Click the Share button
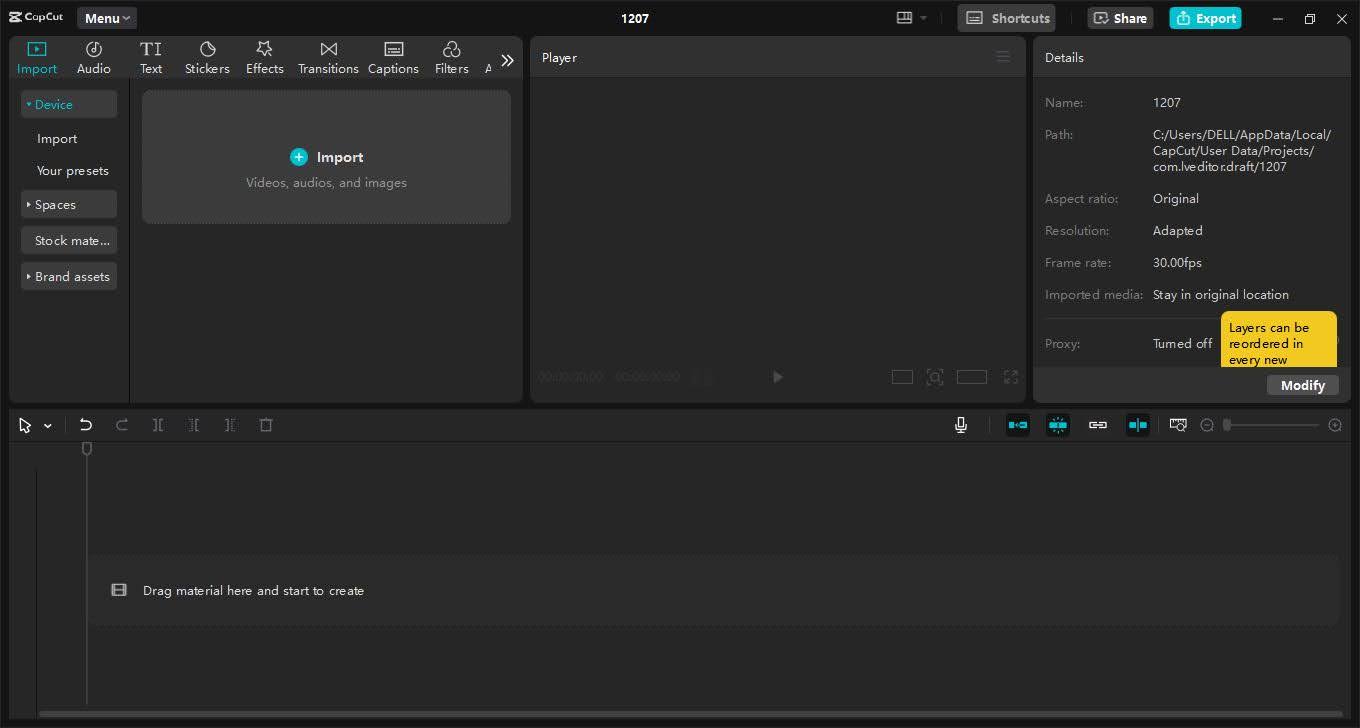Image resolution: width=1360 pixels, height=728 pixels. click(1120, 18)
